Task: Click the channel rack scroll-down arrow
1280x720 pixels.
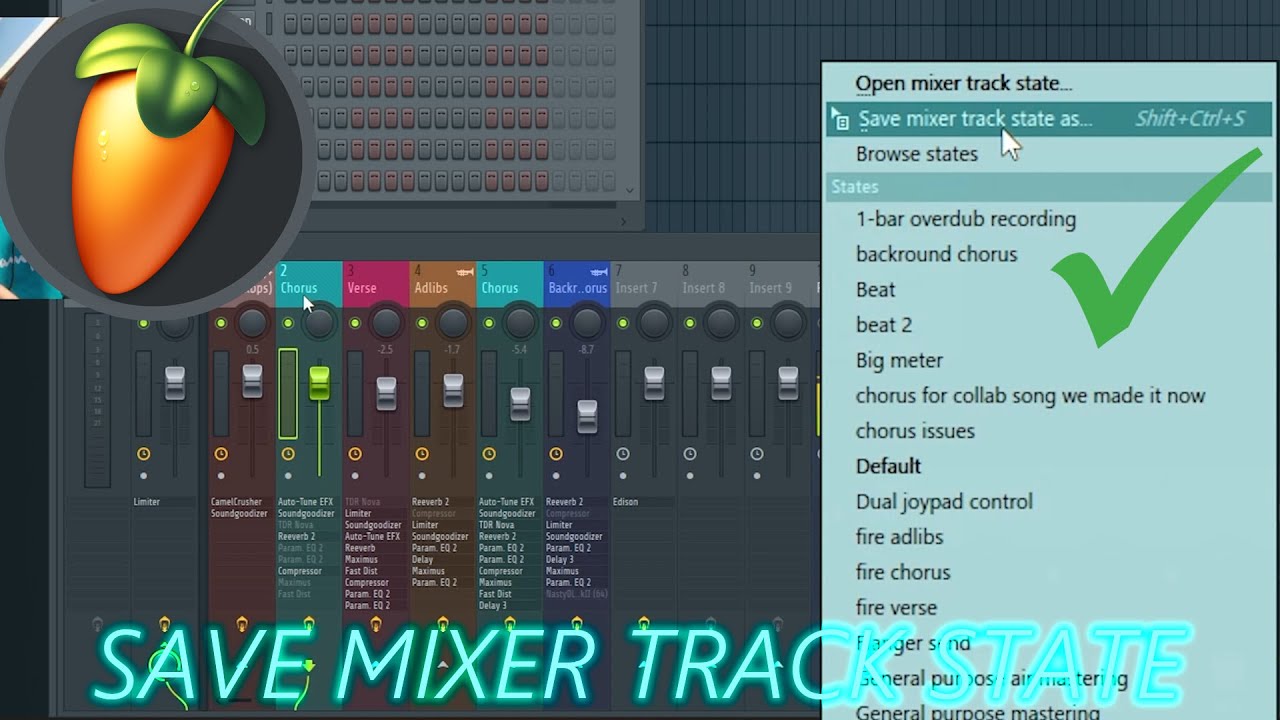Action: pyautogui.click(x=629, y=190)
